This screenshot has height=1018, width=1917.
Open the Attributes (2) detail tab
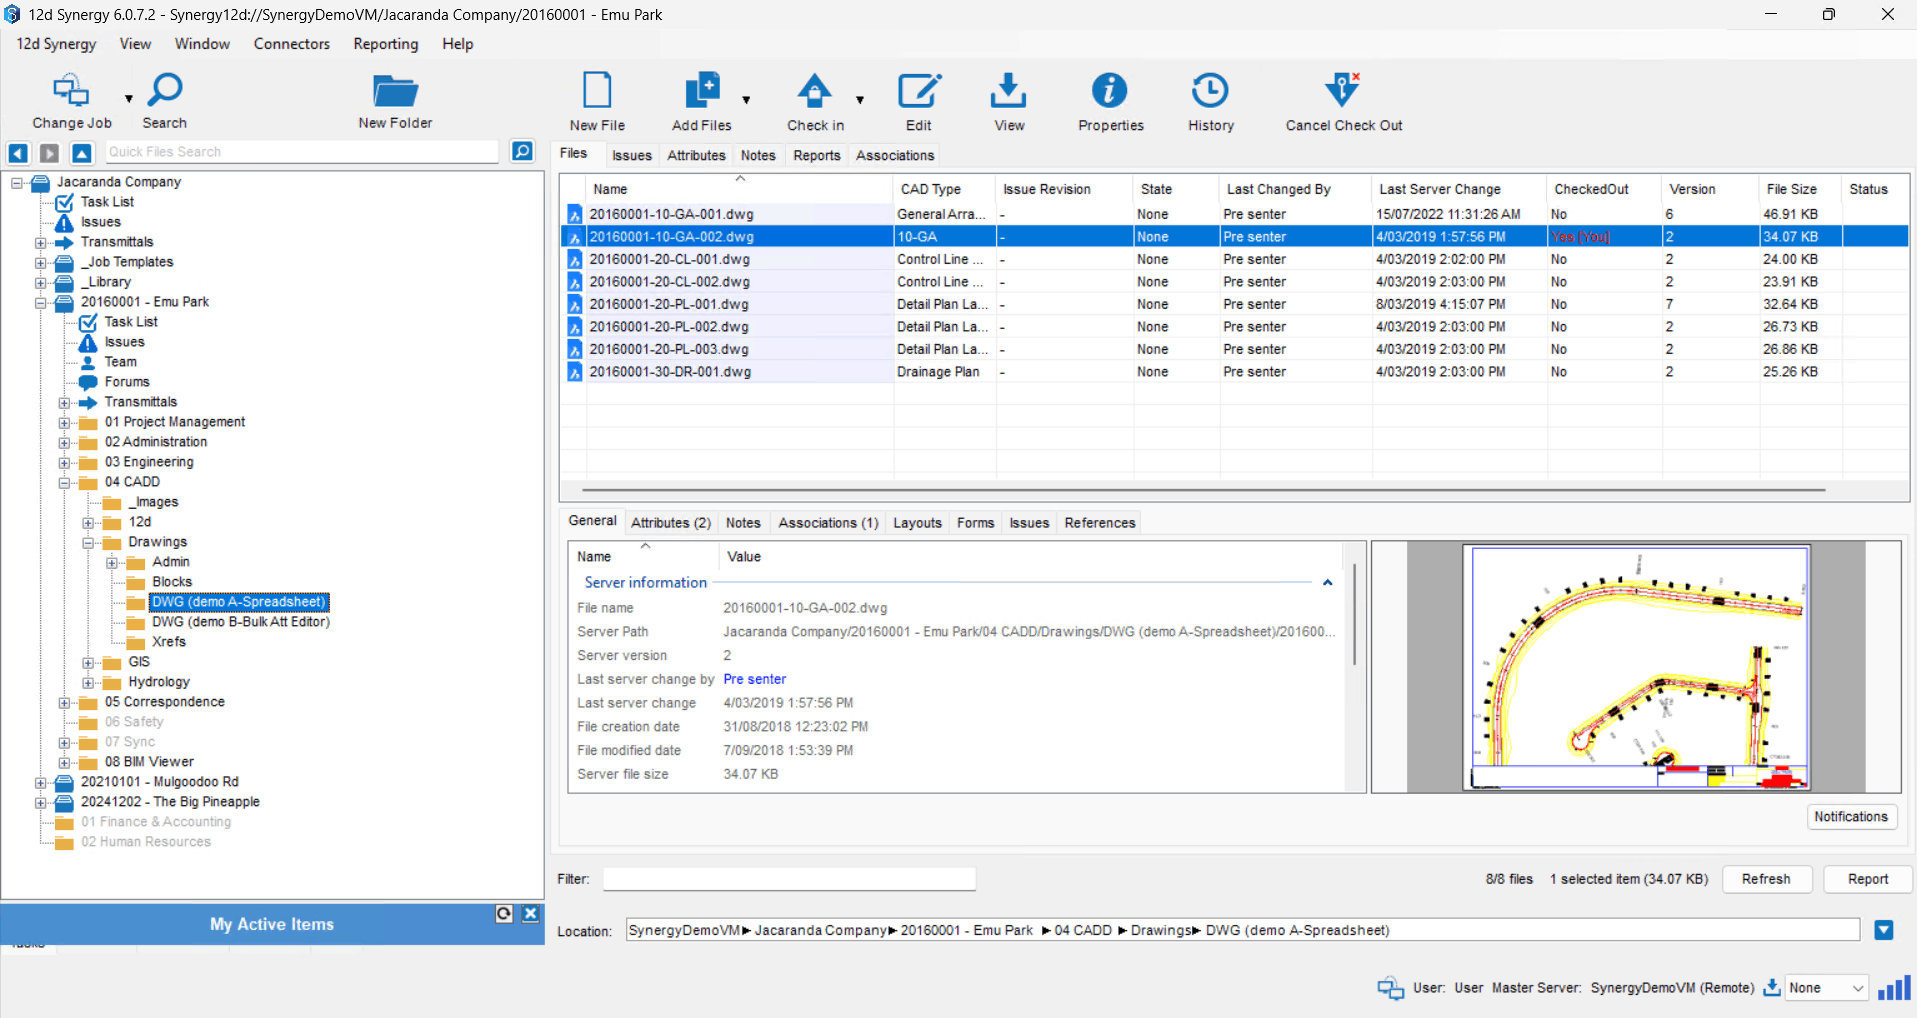point(670,523)
